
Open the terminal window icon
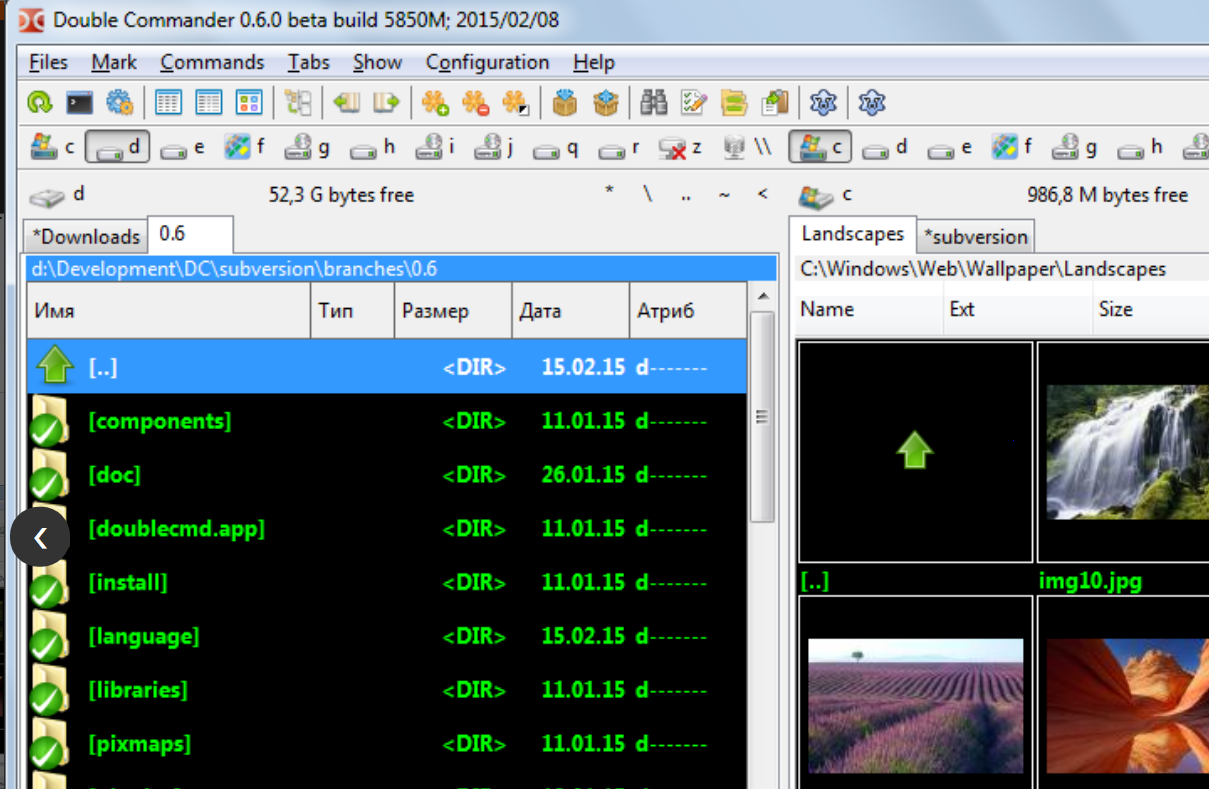point(79,102)
